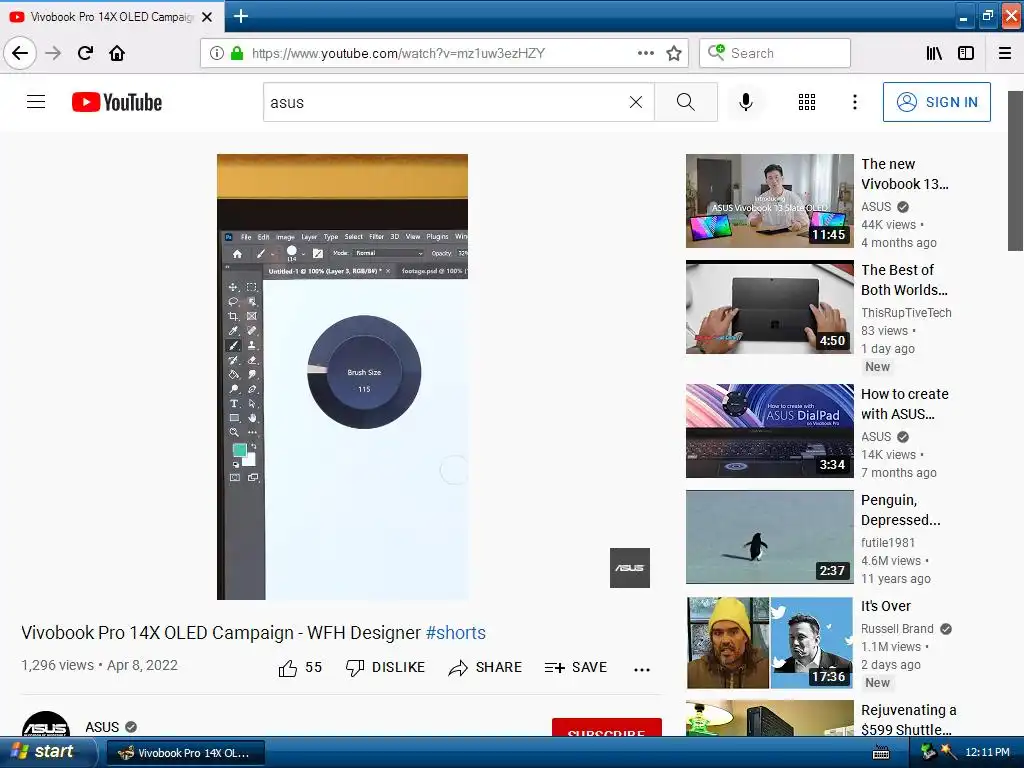The width and height of the screenshot is (1024, 768).
Task: Select the Vivobook Pro 14X OLED Campaign tab
Action: (x=112, y=17)
